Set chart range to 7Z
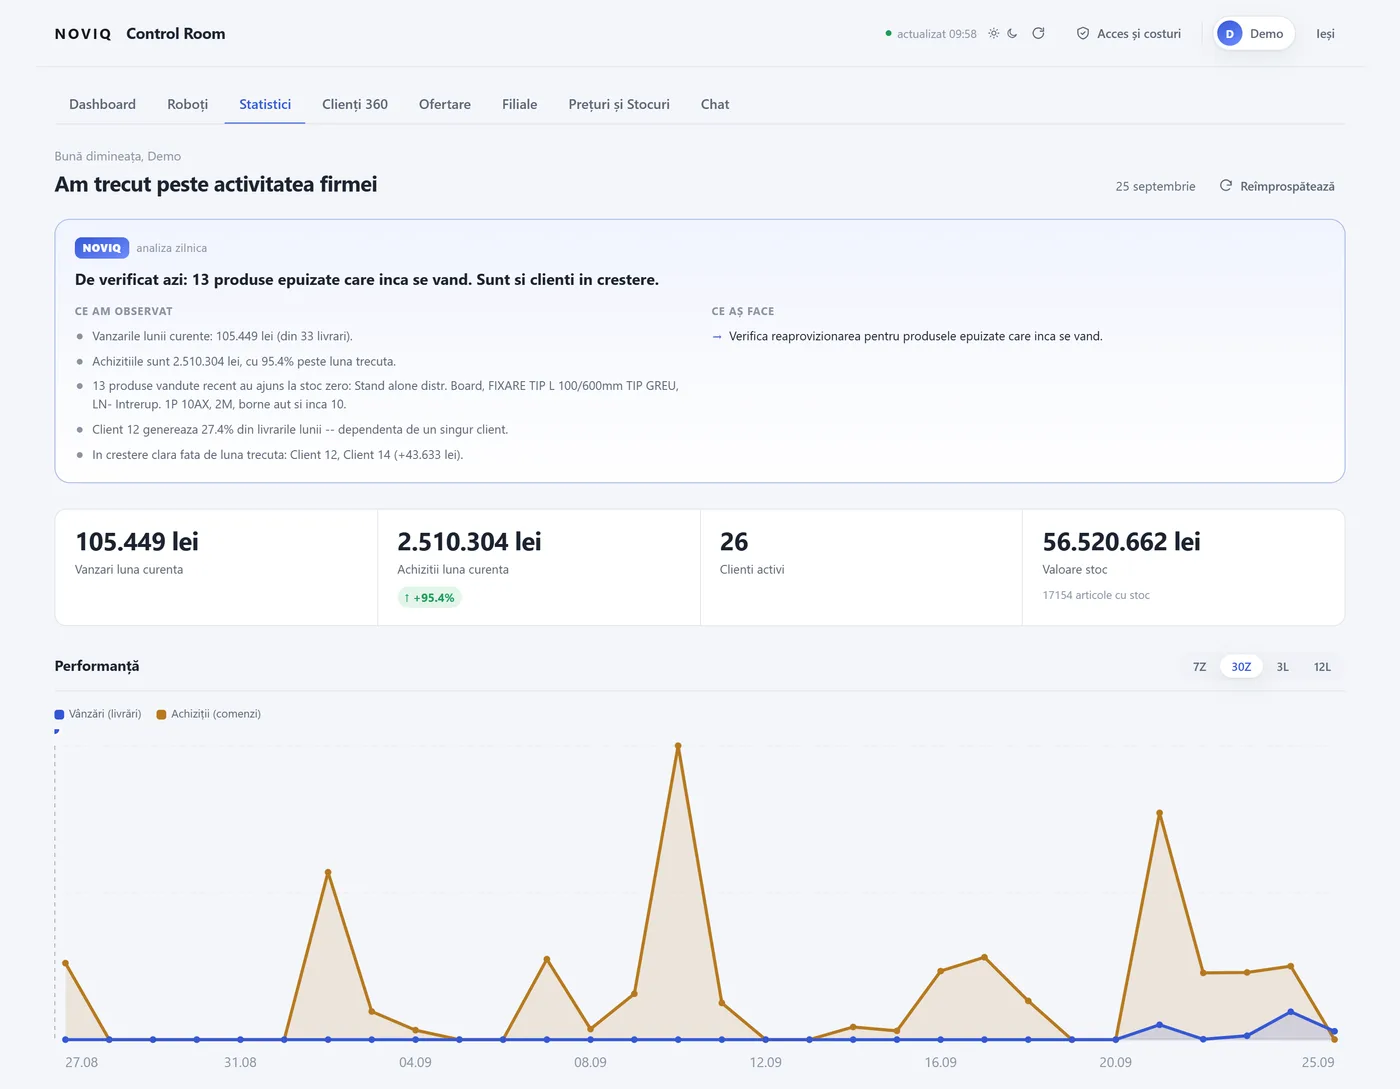1400x1089 pixels. click(1200, 667)
